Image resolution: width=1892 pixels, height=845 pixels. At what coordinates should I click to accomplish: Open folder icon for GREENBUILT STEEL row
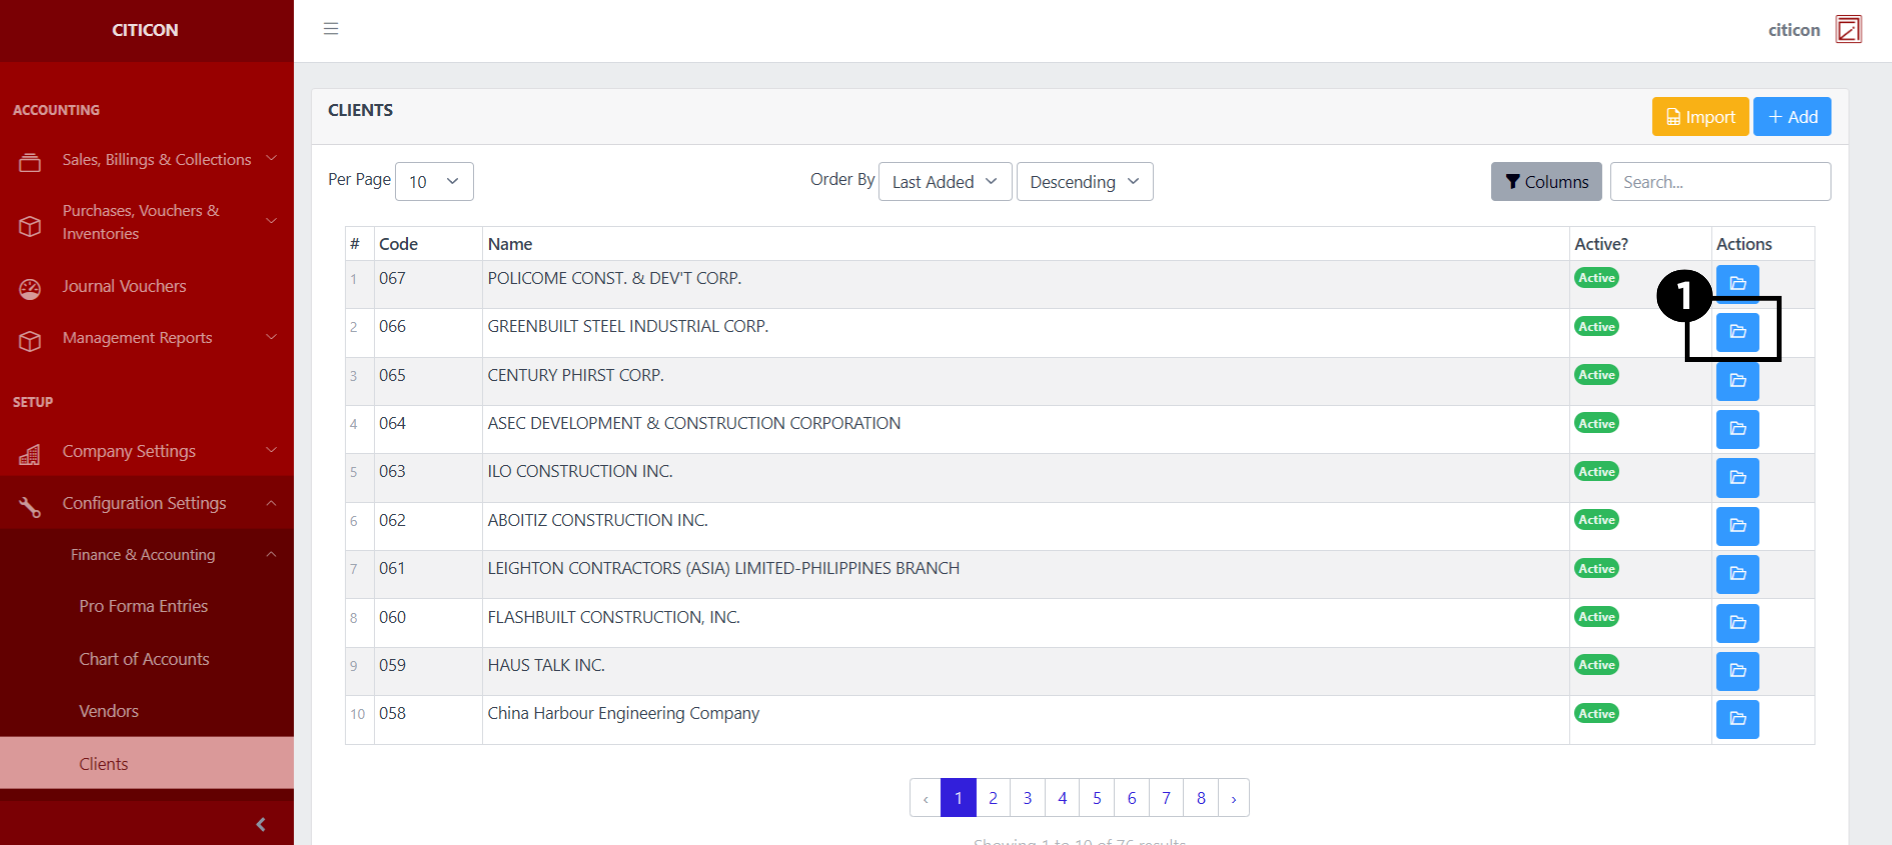click(x=1737, y=331)
